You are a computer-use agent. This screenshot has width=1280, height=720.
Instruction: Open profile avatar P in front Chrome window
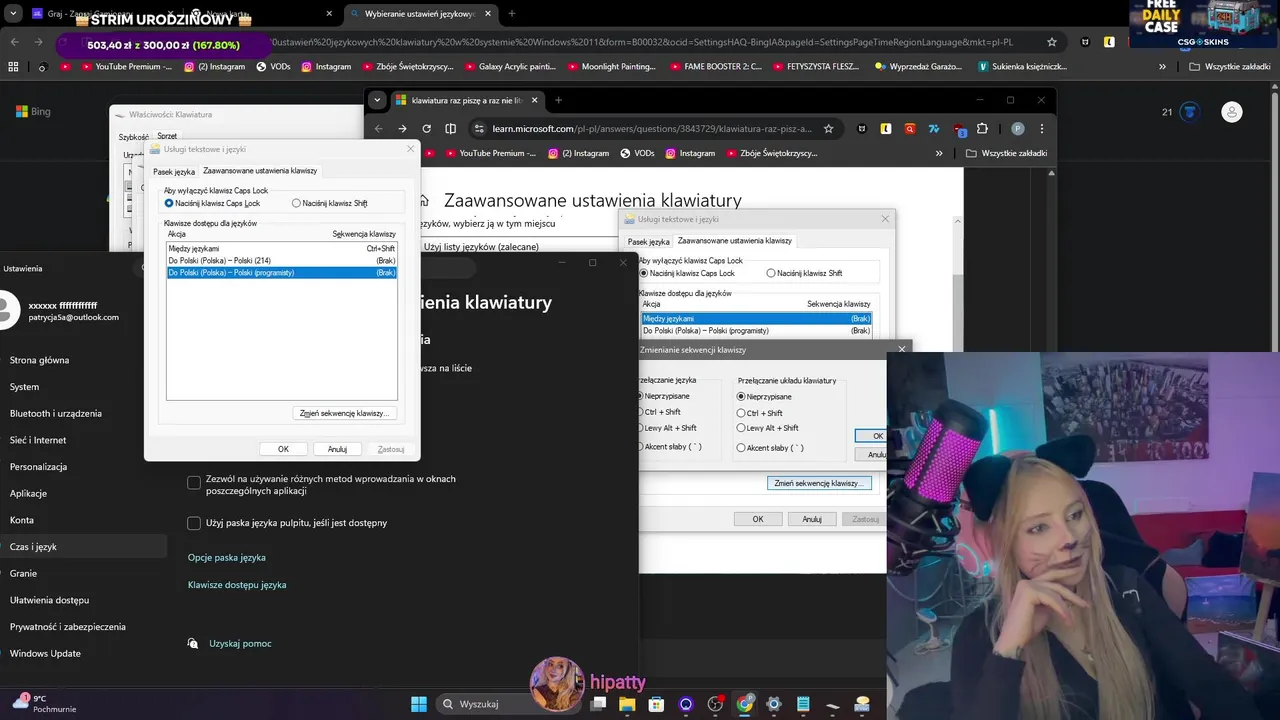coord(1018,128)
